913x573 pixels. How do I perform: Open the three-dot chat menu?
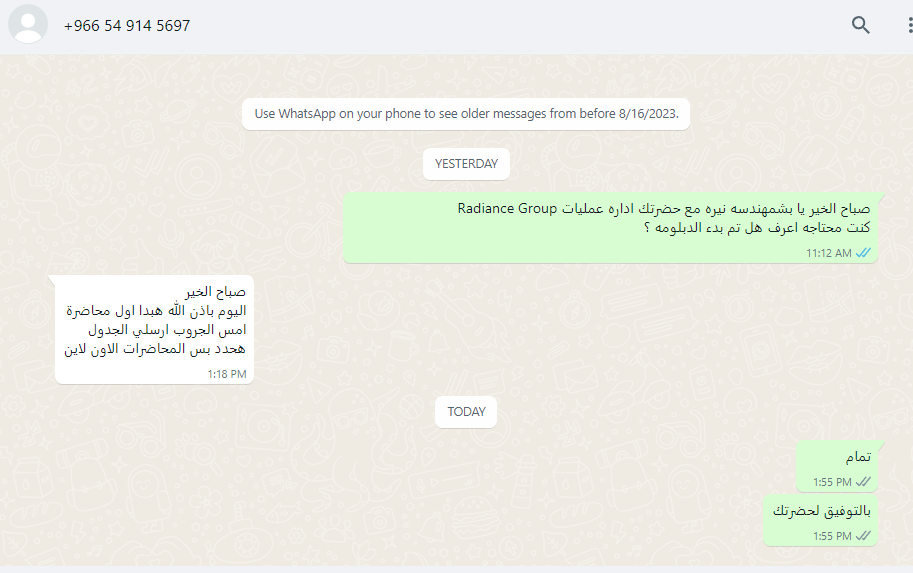click(x=909, y=25)
